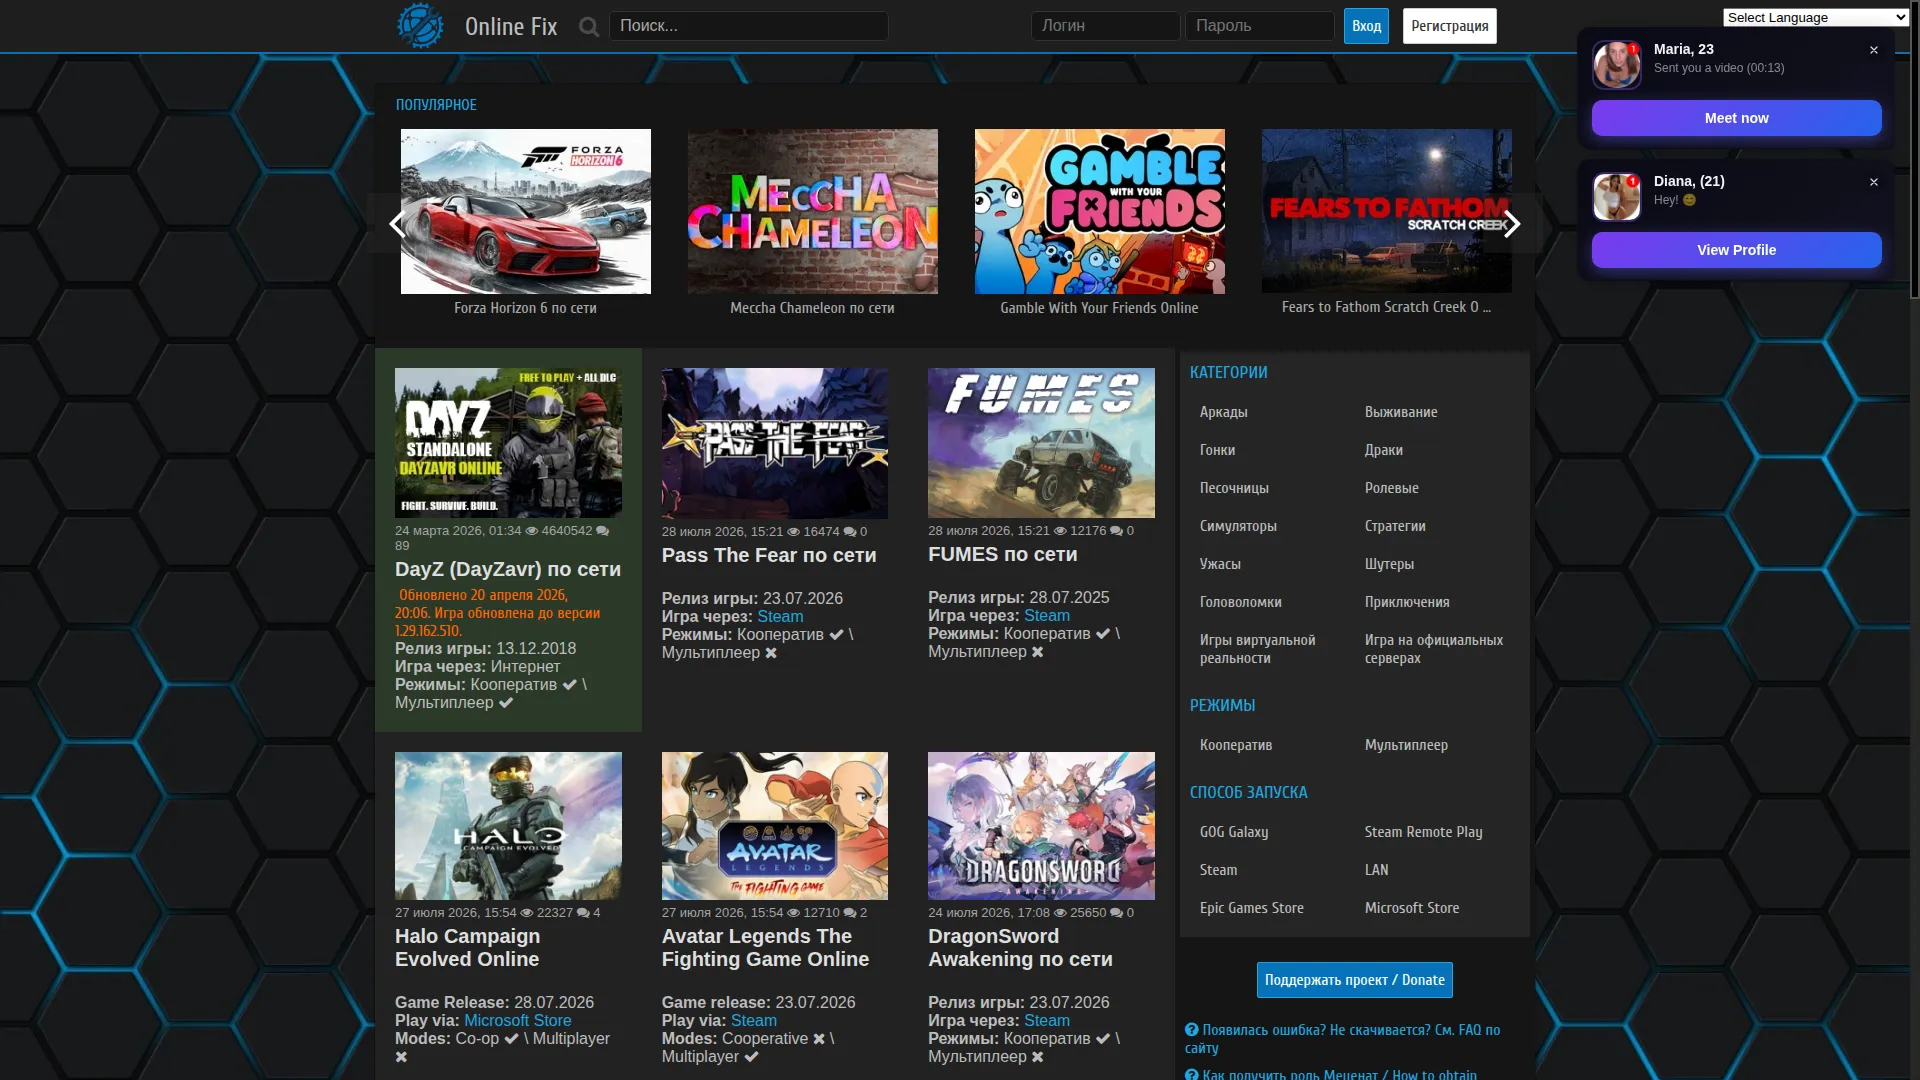Go to next popular games slide

pyautogui.click(x=1512, y=224)
